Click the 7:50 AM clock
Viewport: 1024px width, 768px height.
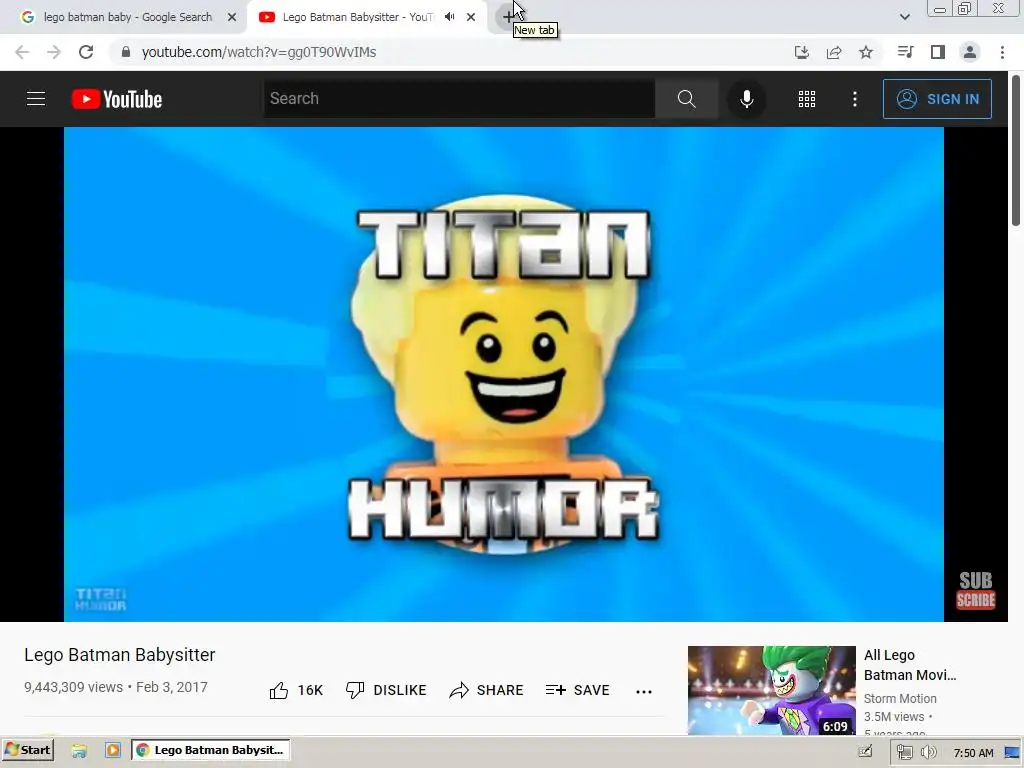click(973, 753)
